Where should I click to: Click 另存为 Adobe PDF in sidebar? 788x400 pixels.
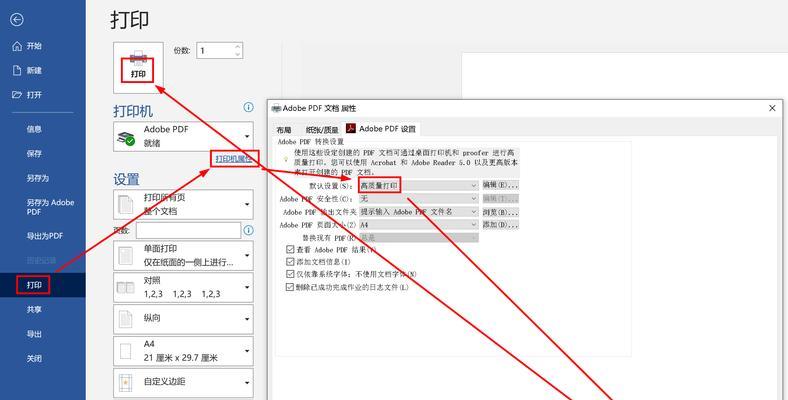point(50,207)
